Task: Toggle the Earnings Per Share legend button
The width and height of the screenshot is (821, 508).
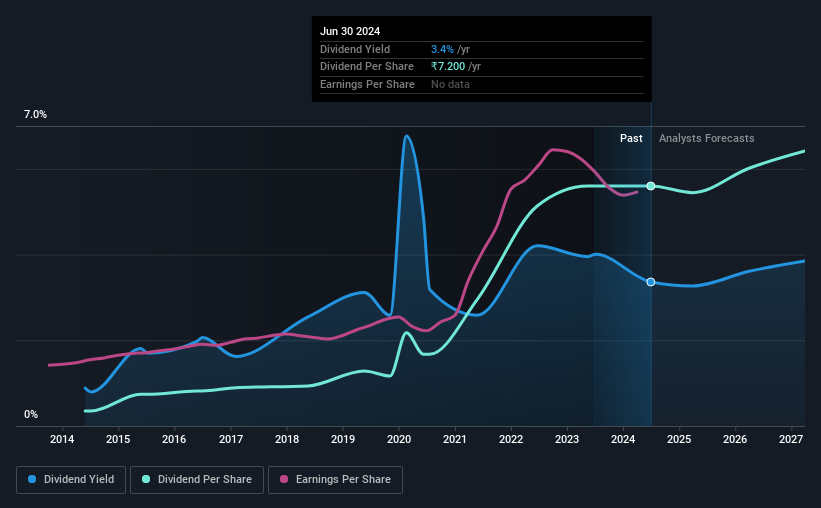Action: pos(335,480)
